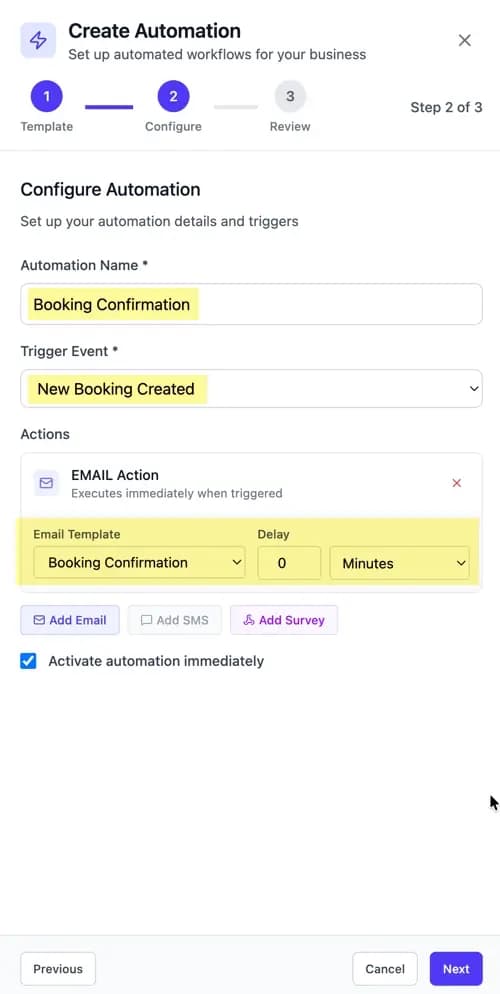Viewport: 500px width, 994px height.
Task: Click the Automation Name text field
Action: pyautogui.click(x=252, y=304)
